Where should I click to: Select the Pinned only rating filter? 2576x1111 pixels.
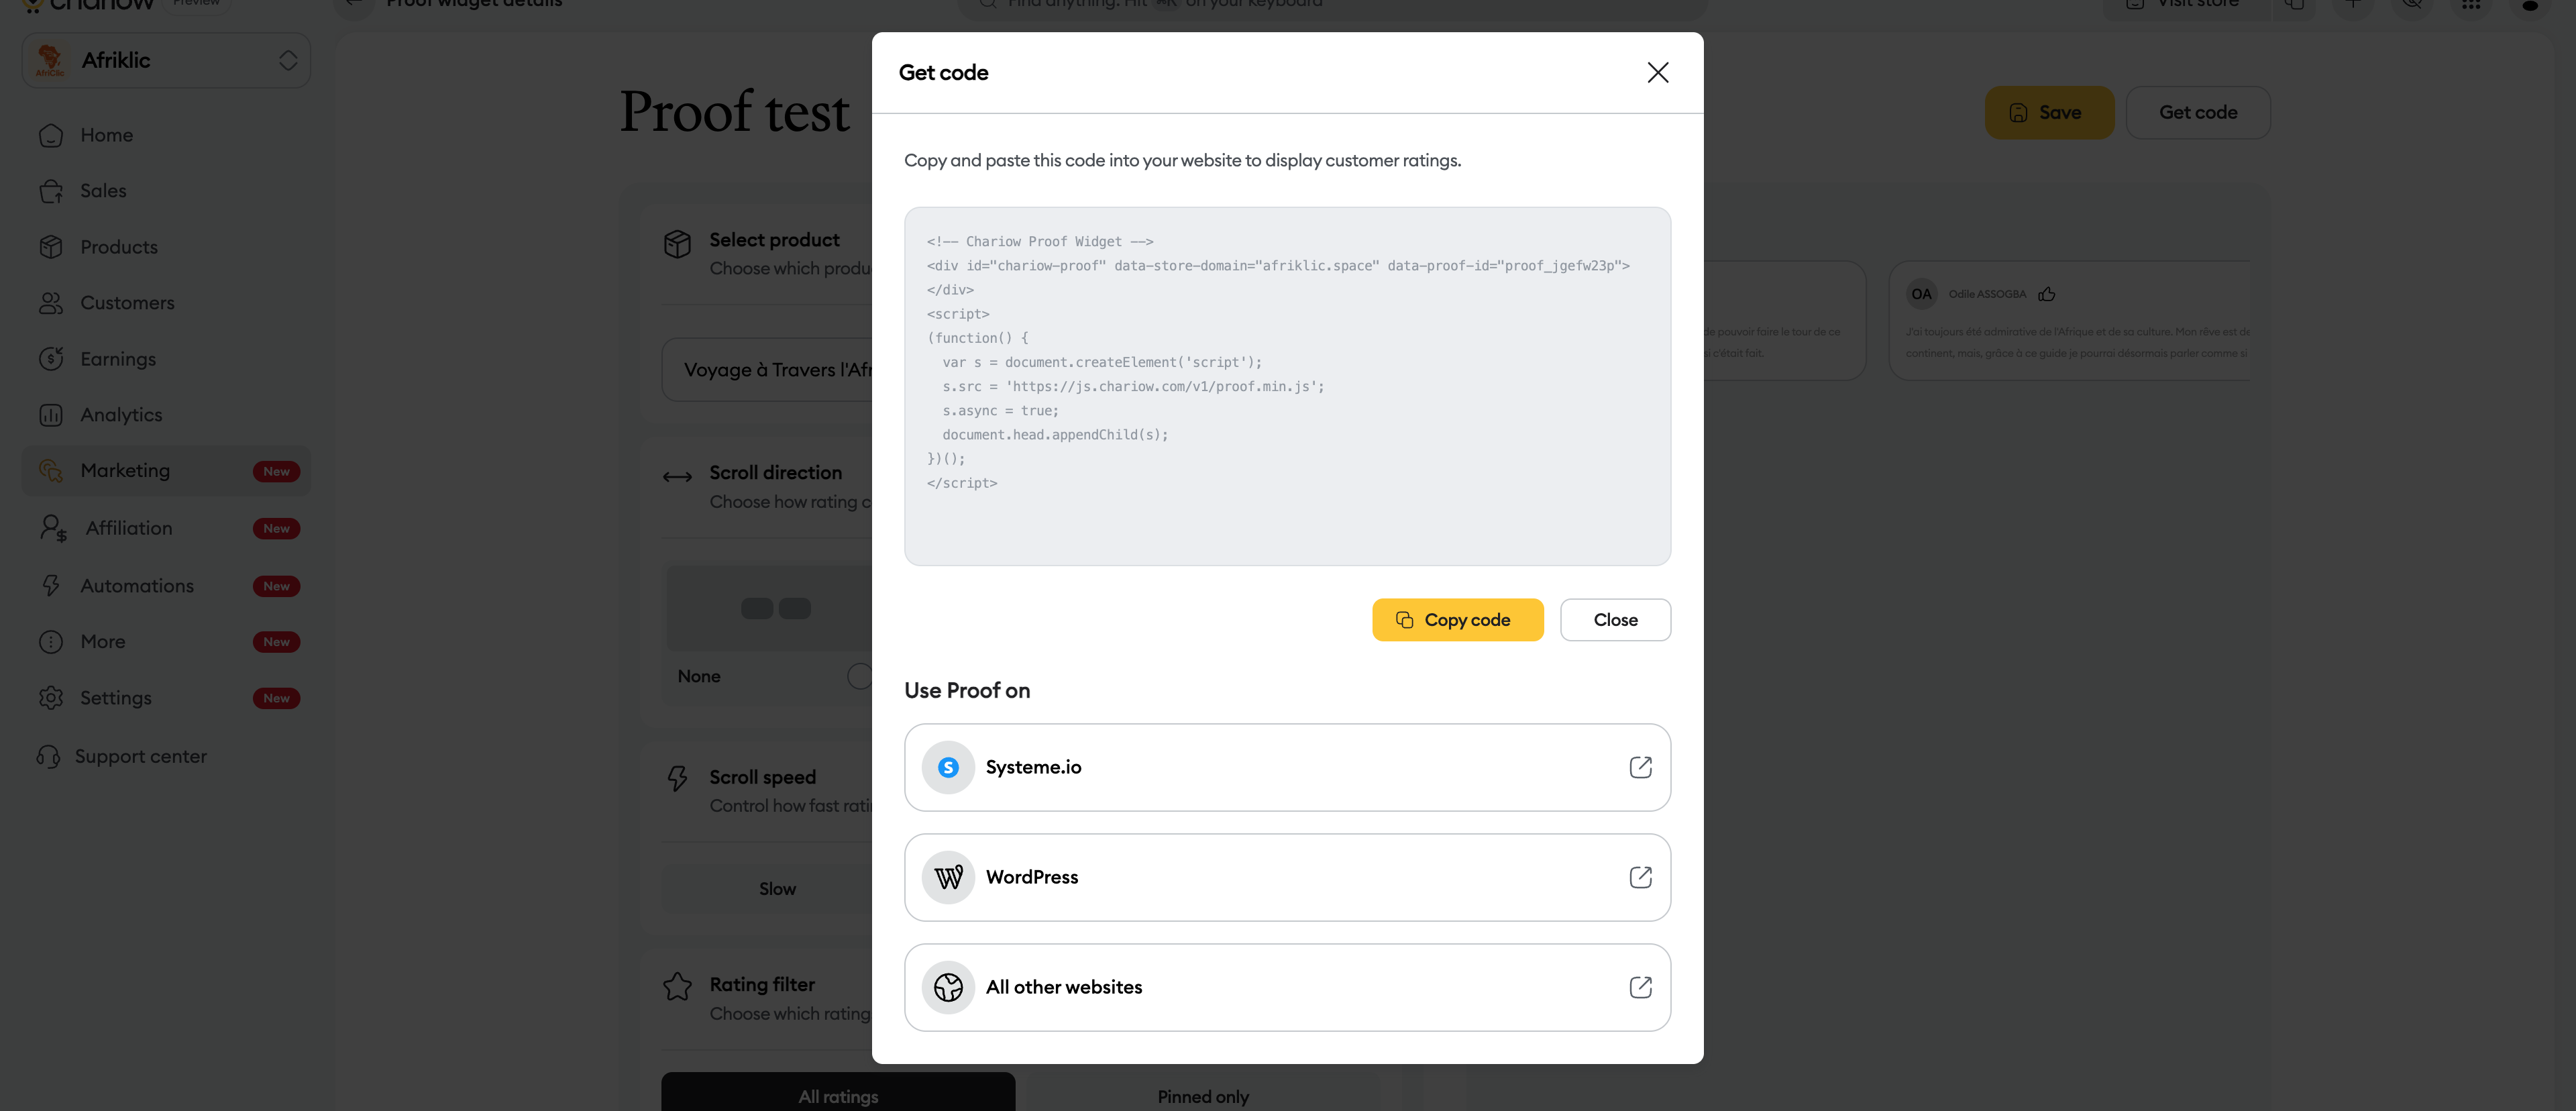1203,1096
